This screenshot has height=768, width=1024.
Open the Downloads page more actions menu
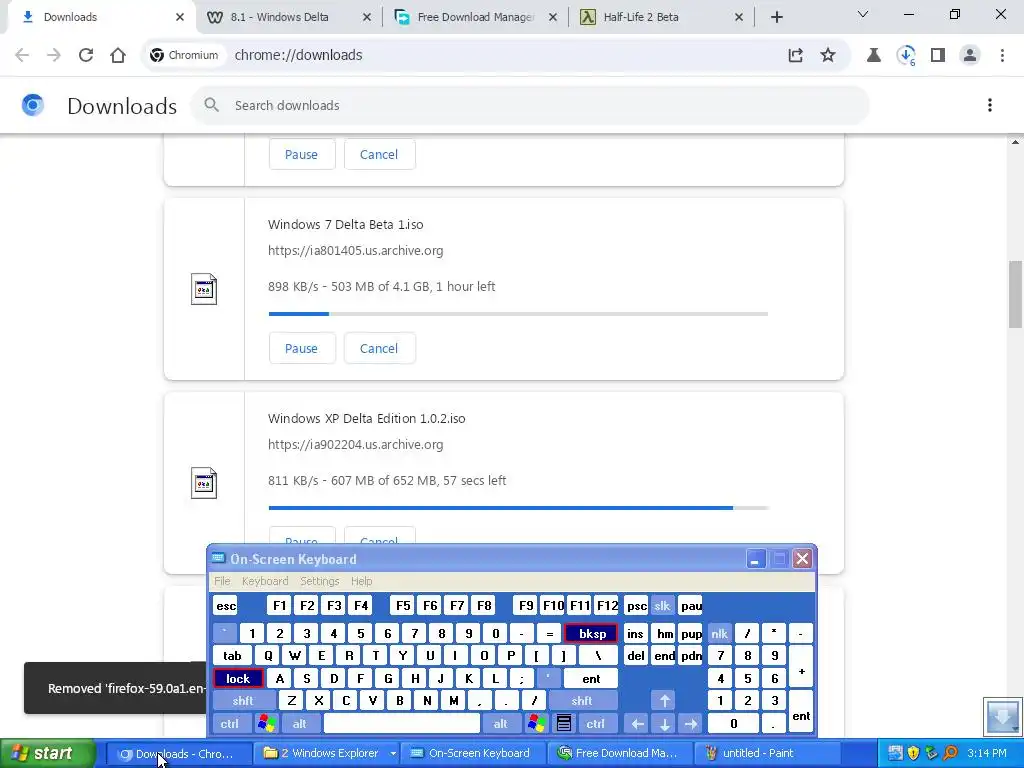(989, 105)
